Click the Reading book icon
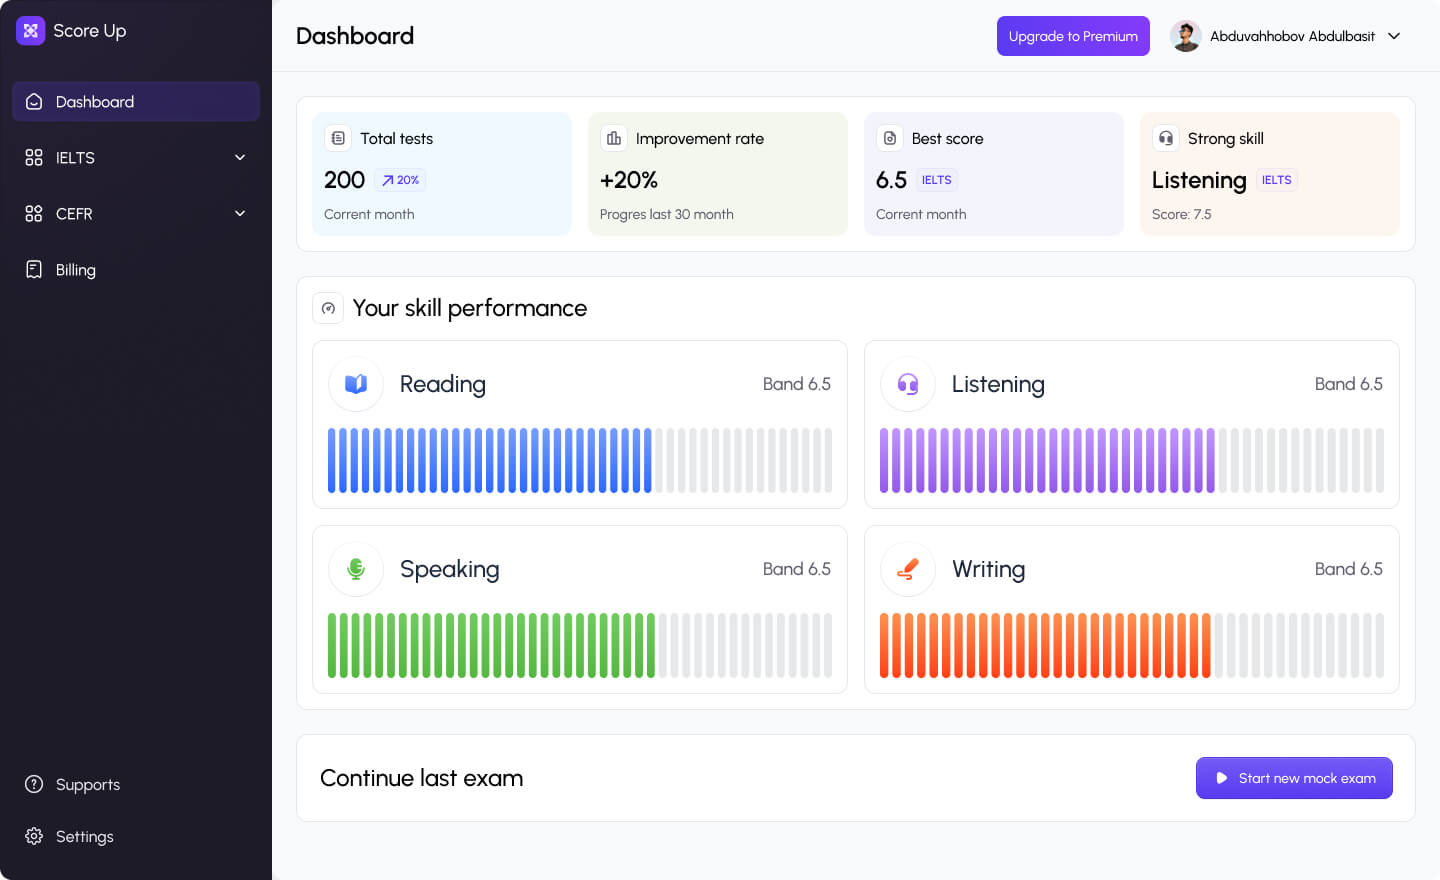The width and height of the screenshot is (1440, 880). click(356, 384)
